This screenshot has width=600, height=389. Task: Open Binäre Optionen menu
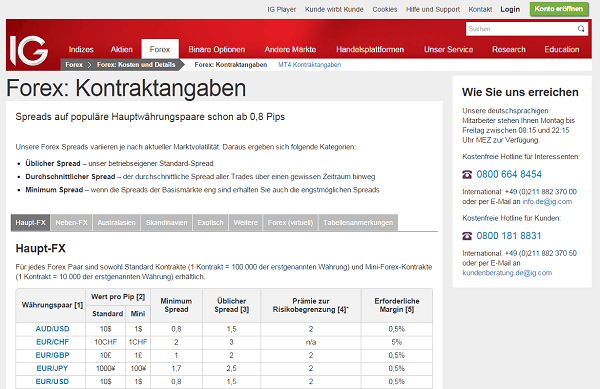[217, 49]
